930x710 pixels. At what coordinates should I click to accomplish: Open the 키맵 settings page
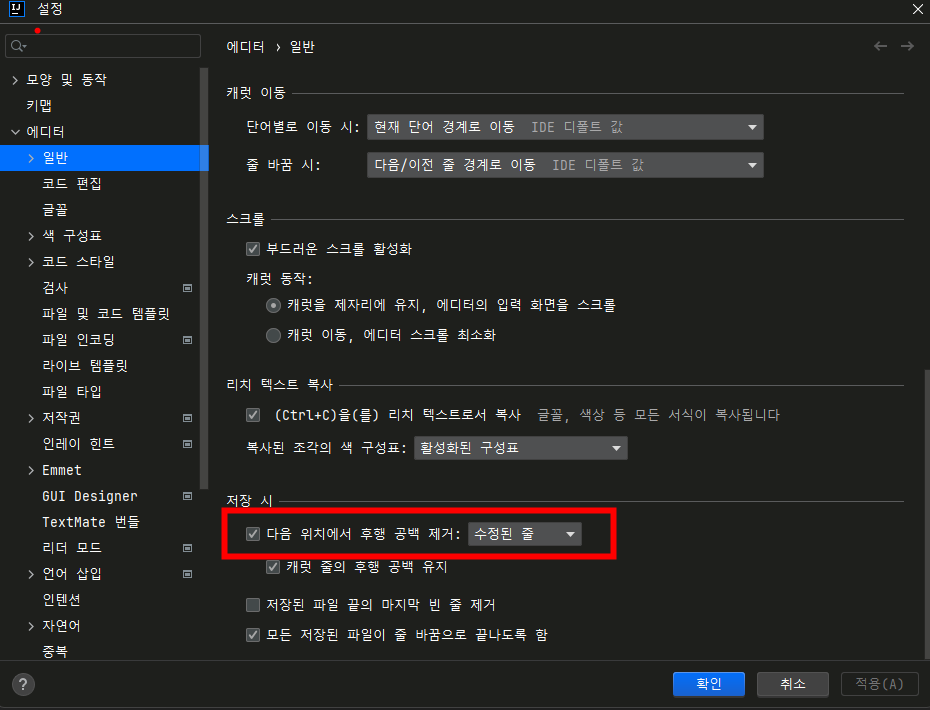point(39,106)
